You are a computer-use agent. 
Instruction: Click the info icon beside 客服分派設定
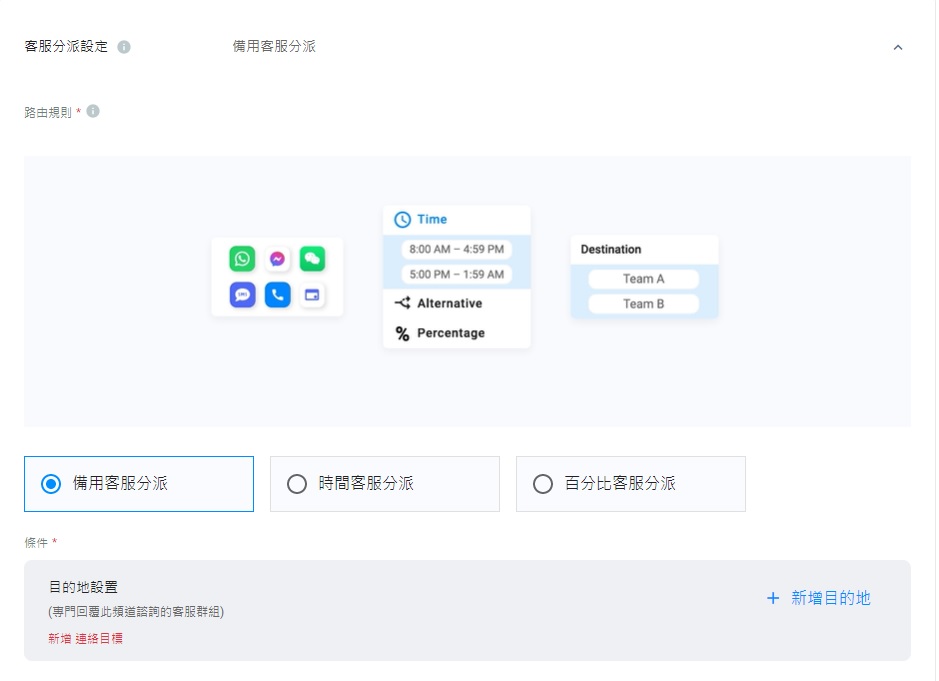point(124,47)
